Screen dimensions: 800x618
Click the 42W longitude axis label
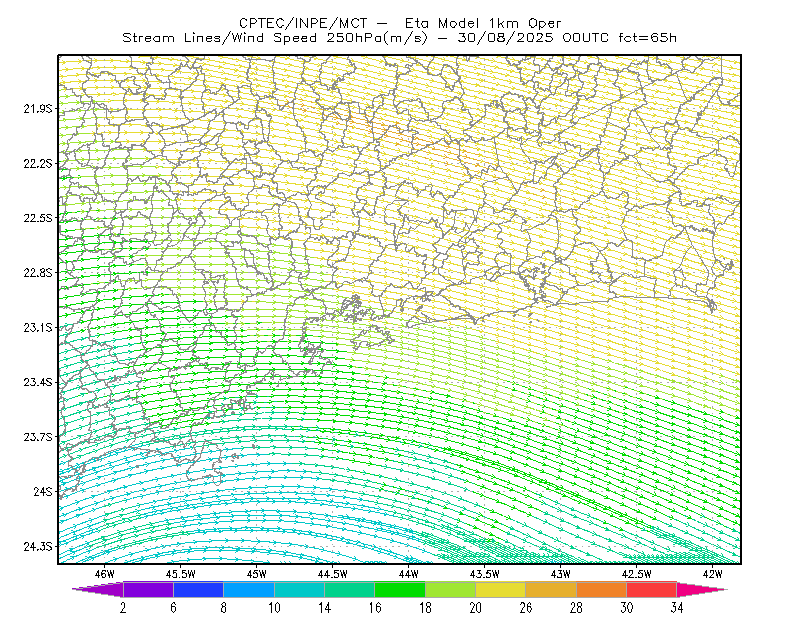tap(712, 574)
